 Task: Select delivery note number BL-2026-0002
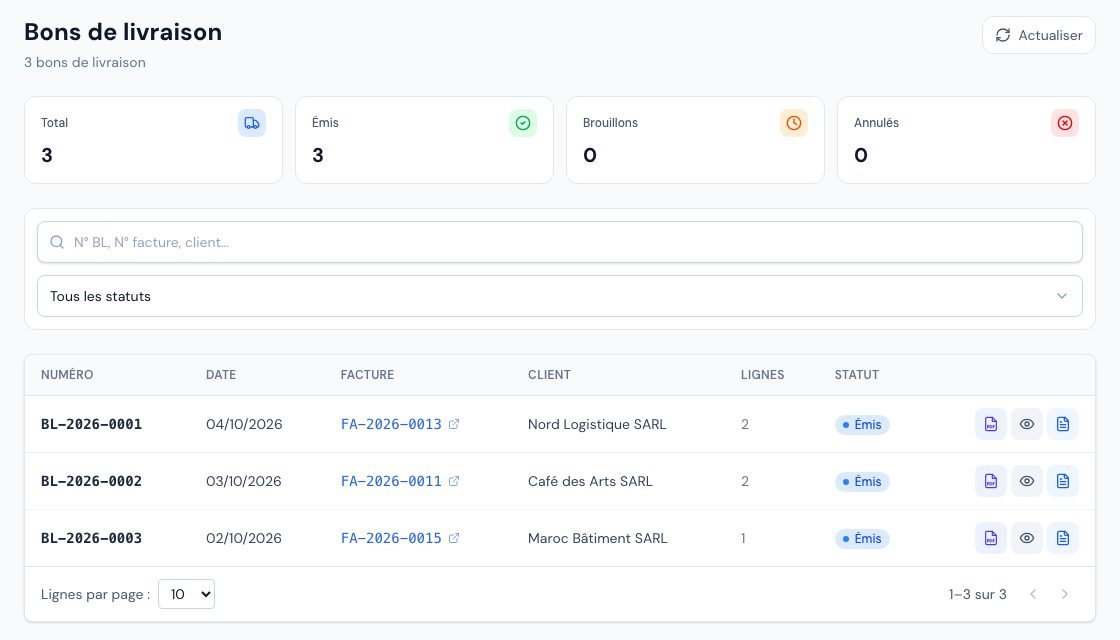click(x=91, y=481)
